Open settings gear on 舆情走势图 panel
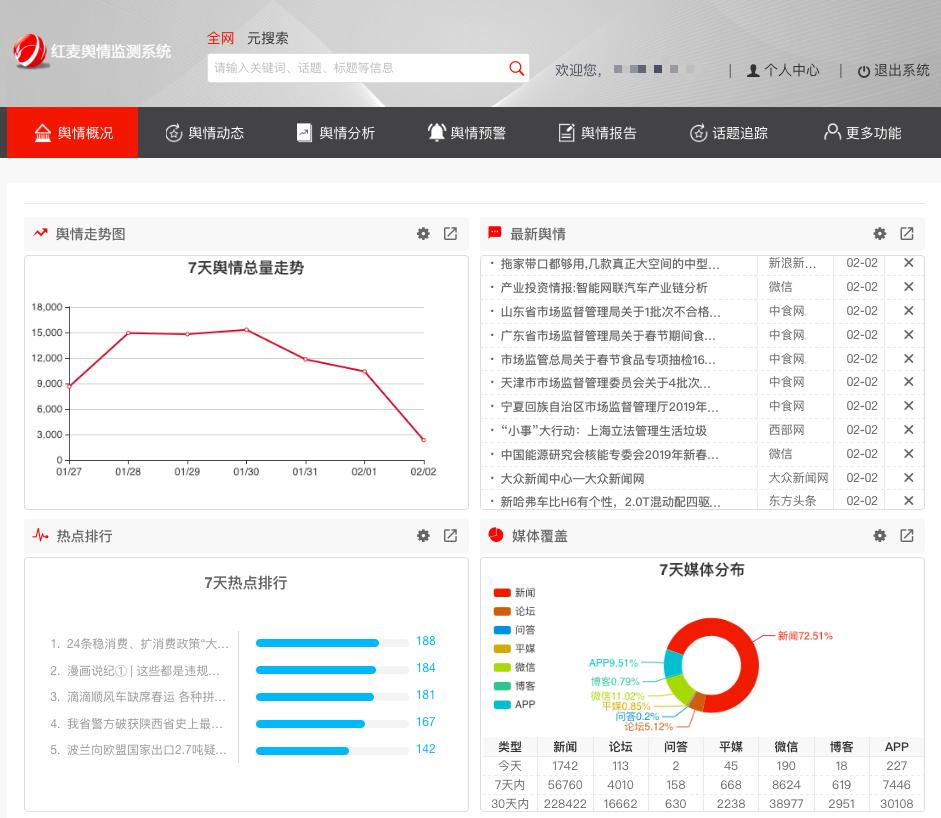Image resolution: width=941 pixels, height=818 pixels. [x=423, y=234]
